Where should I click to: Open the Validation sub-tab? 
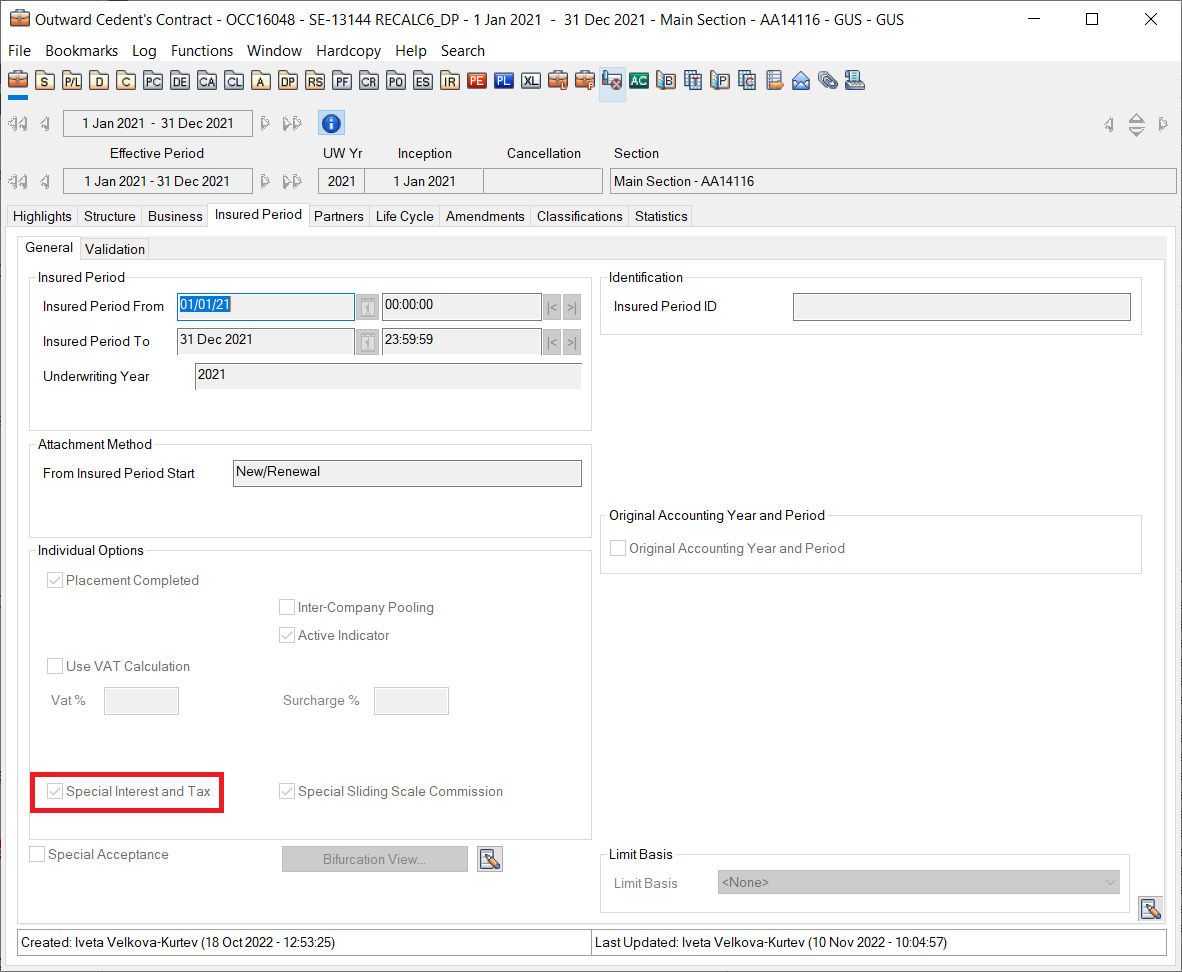pos(115,249)
